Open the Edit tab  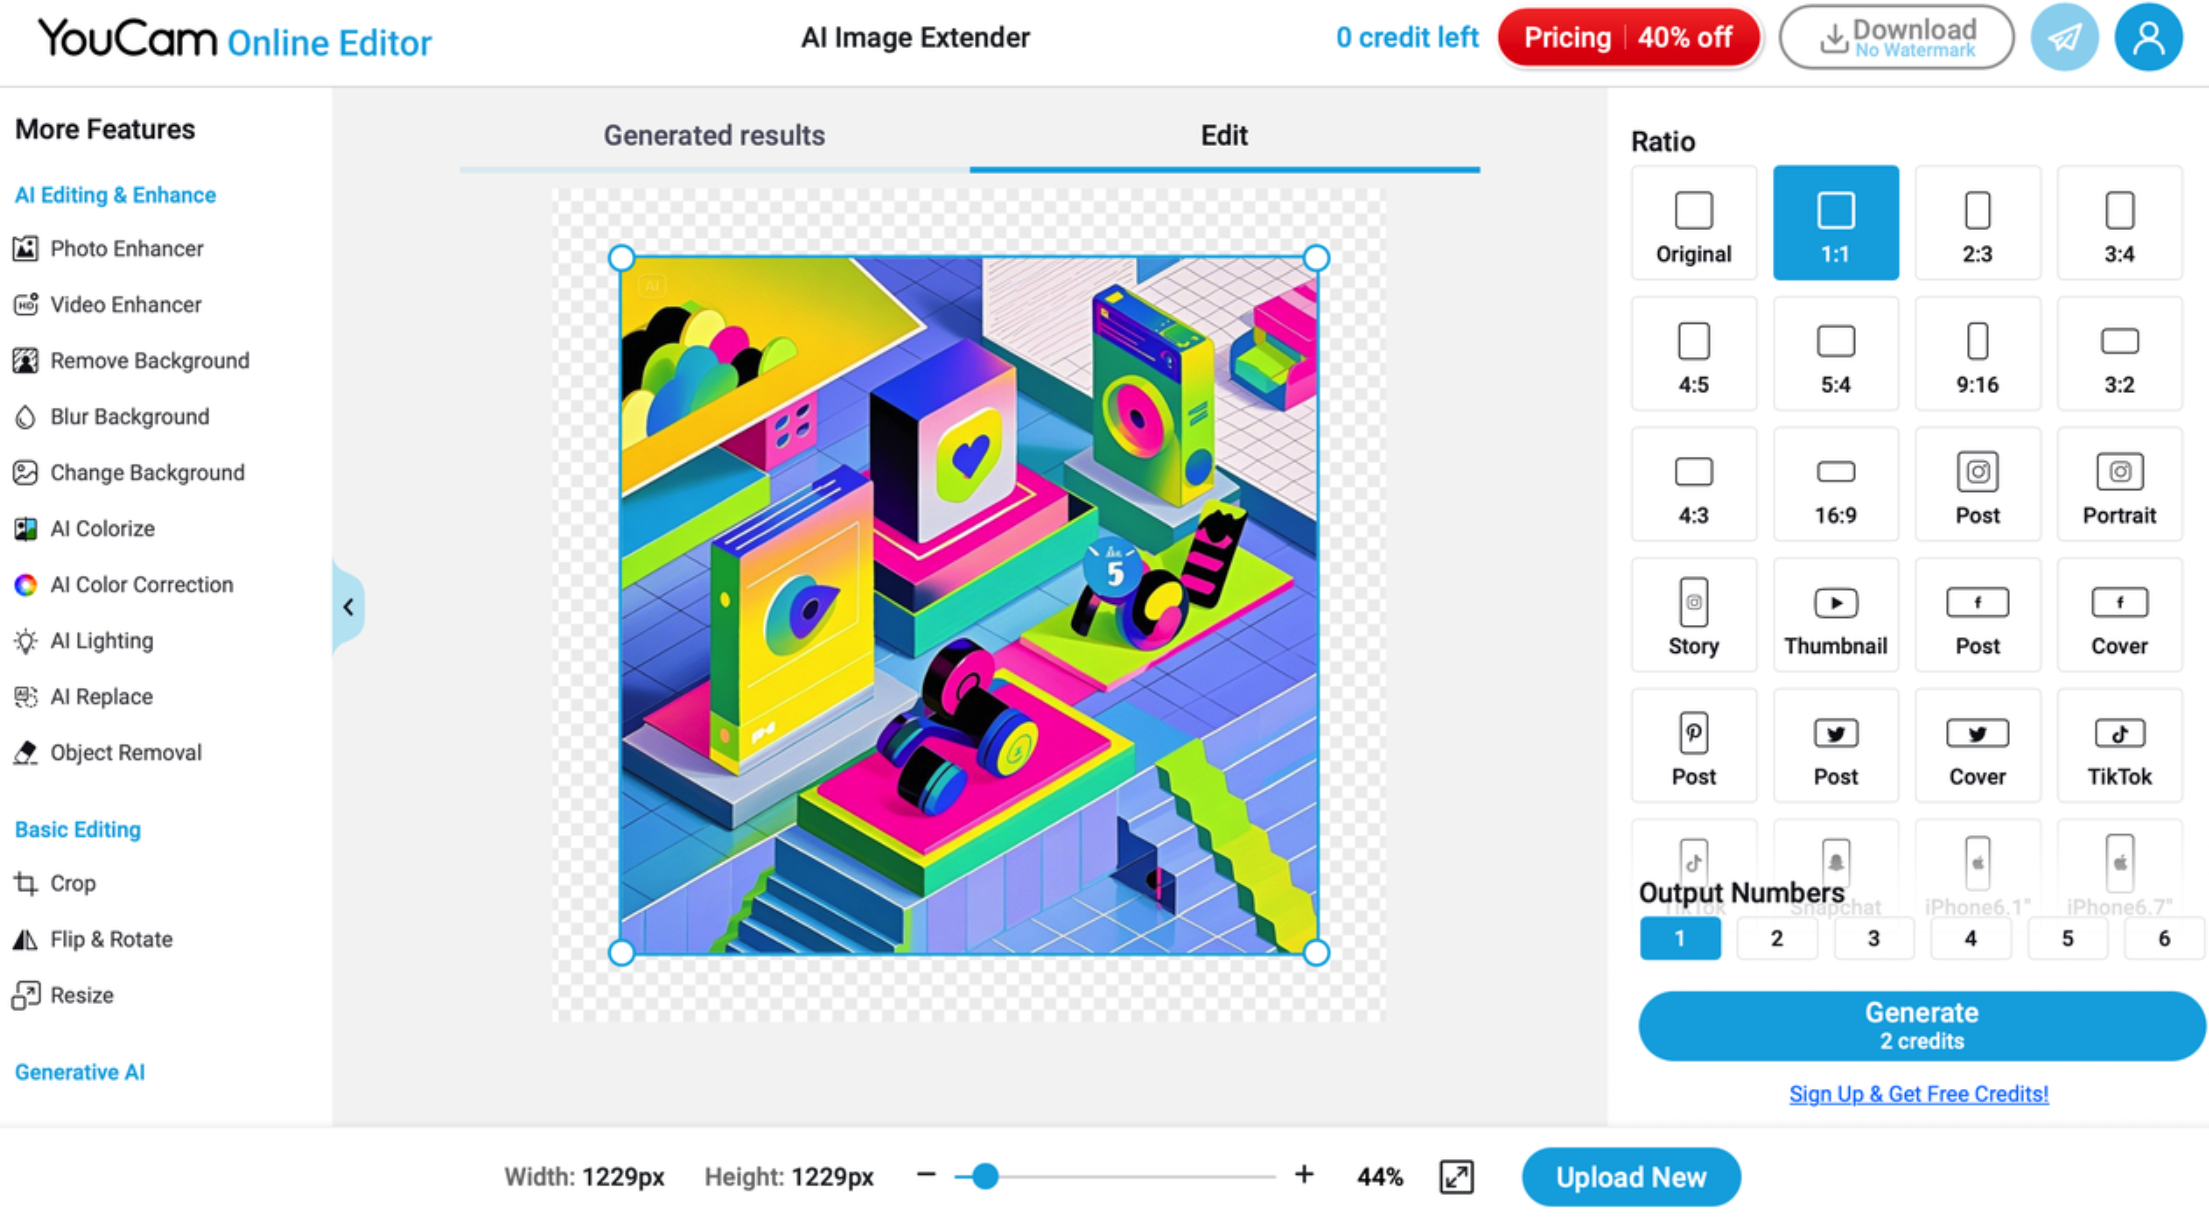pos(1224,135)
